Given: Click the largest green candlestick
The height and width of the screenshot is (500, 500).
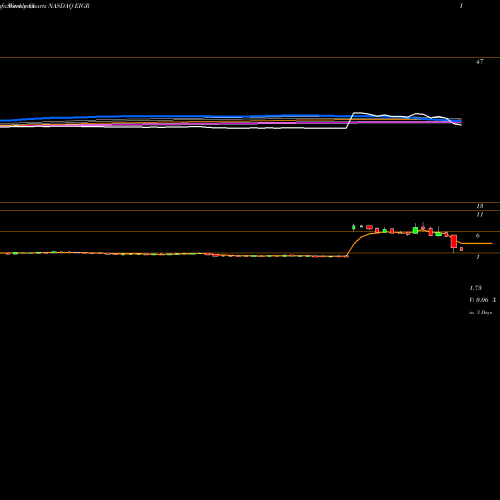Looking at the screenshot, I should click(x=415, y=230).
